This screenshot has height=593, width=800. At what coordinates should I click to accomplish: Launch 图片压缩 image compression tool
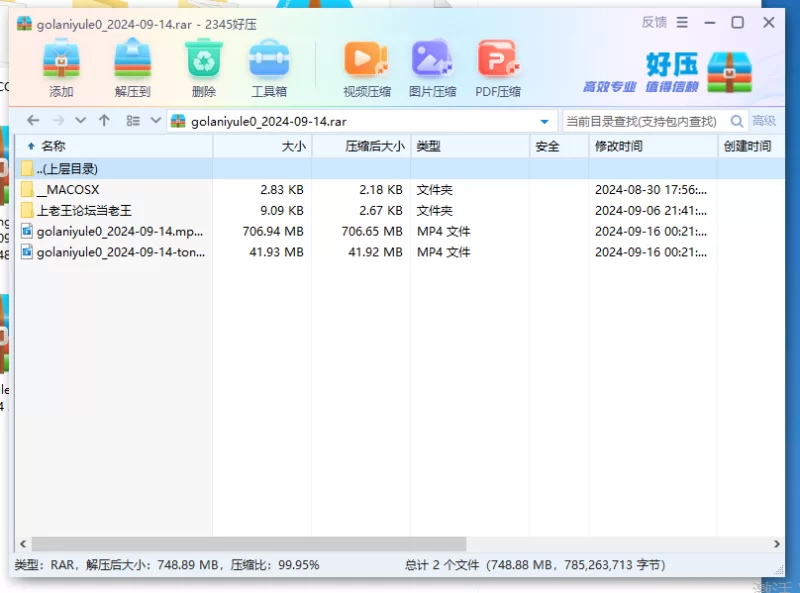point(432,59)
